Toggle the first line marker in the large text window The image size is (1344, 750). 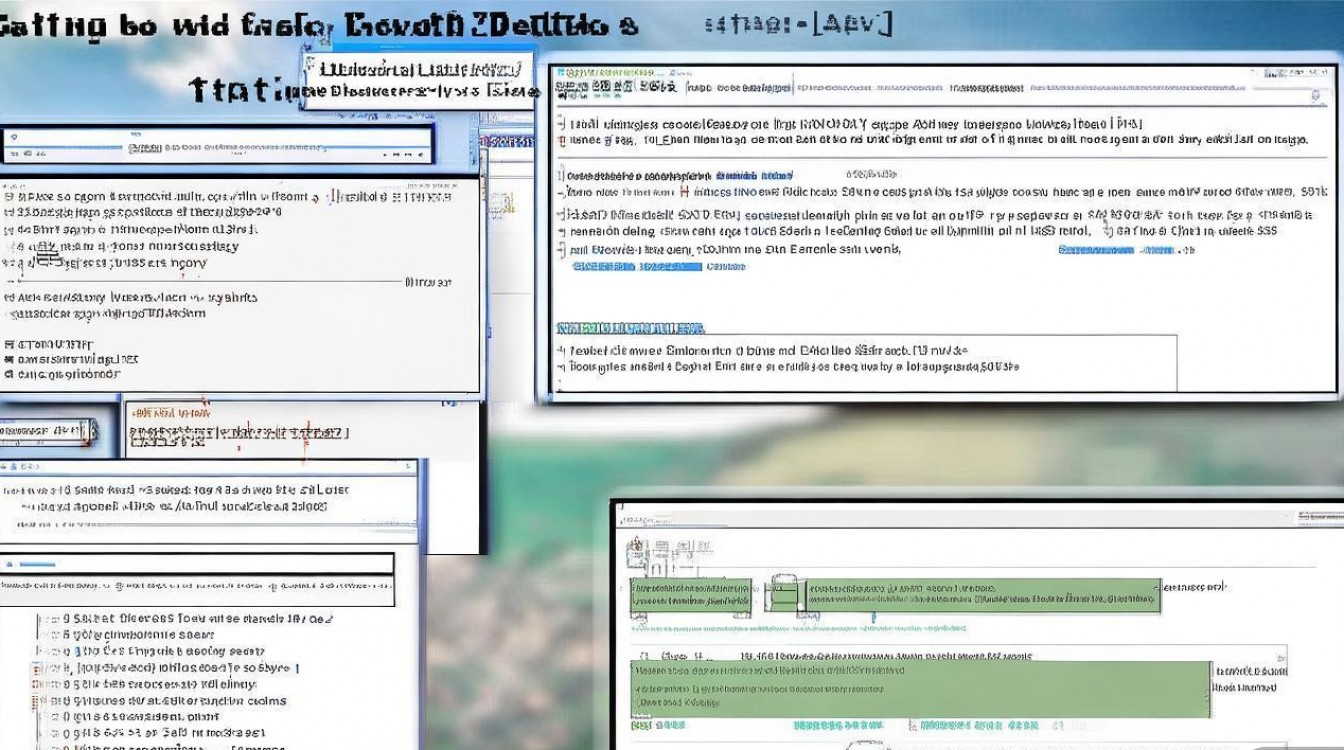pyautogui.click(x=560, y=125)
